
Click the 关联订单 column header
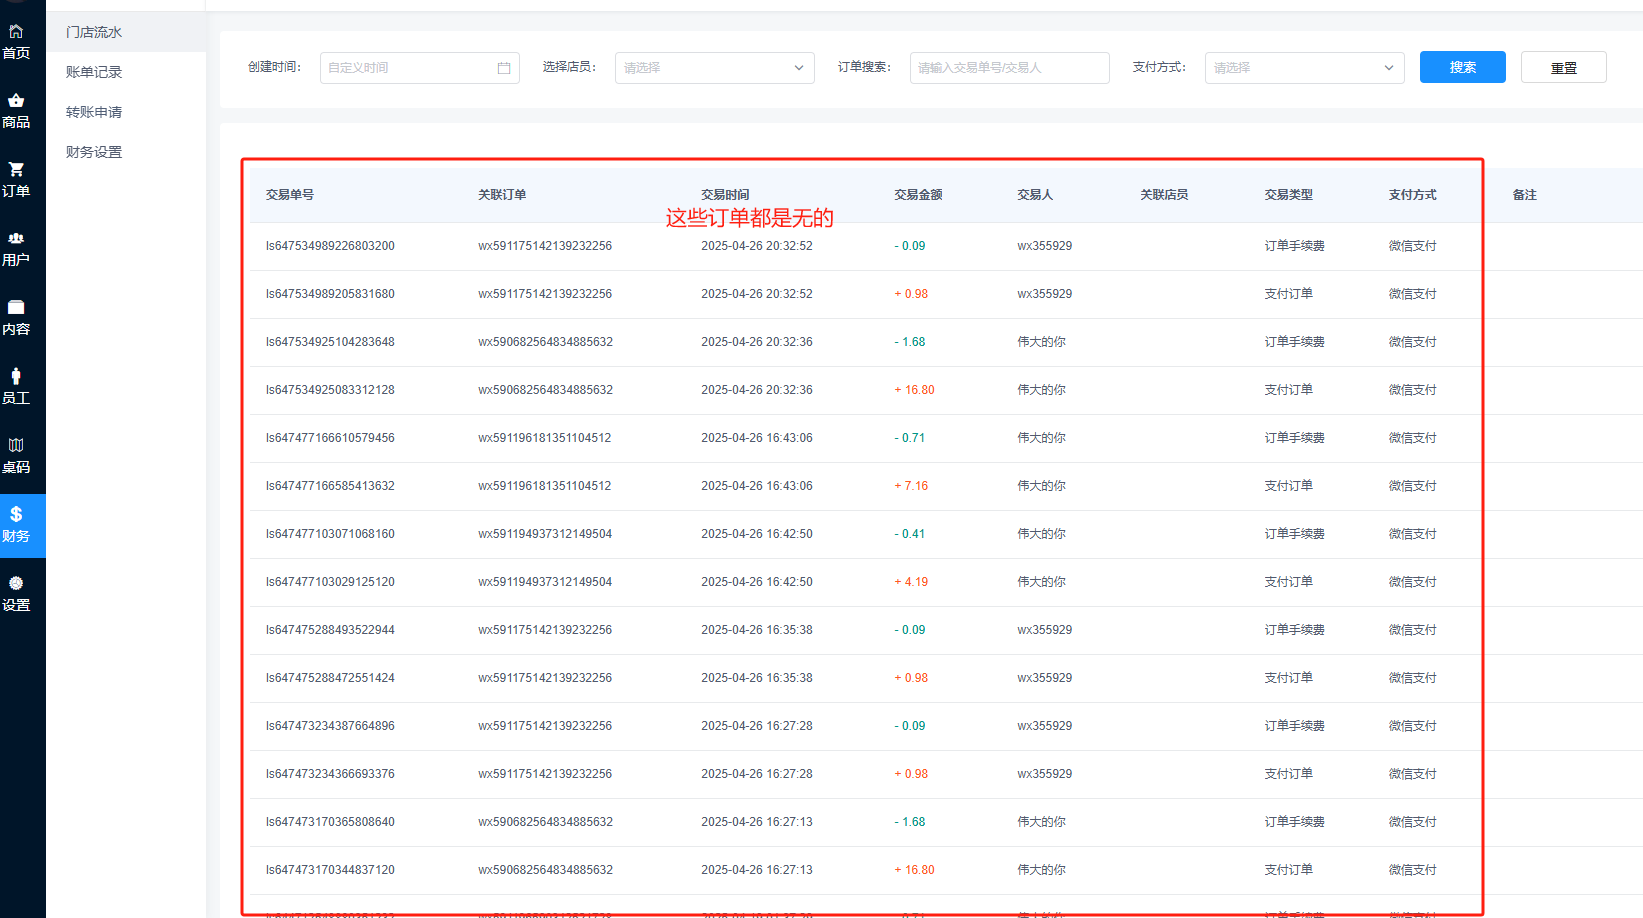tap(502, 195)
